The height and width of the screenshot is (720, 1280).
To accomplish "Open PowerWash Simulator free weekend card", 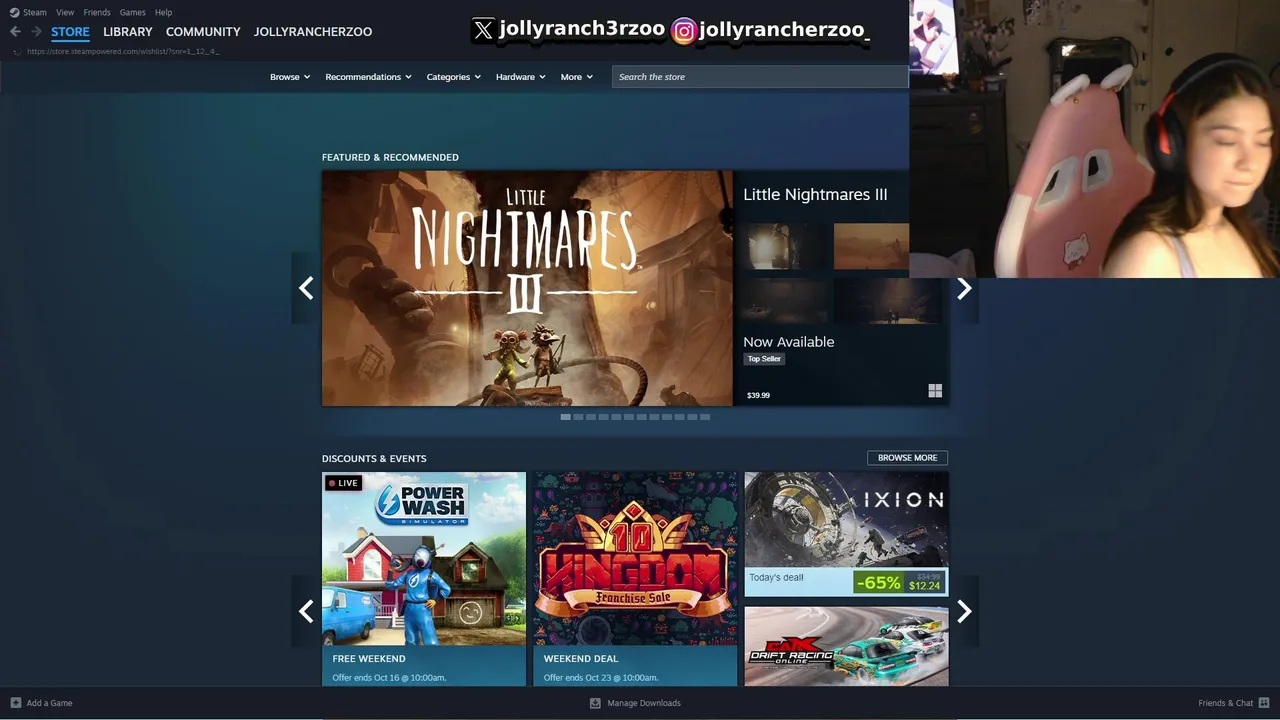I will point(424,578).
